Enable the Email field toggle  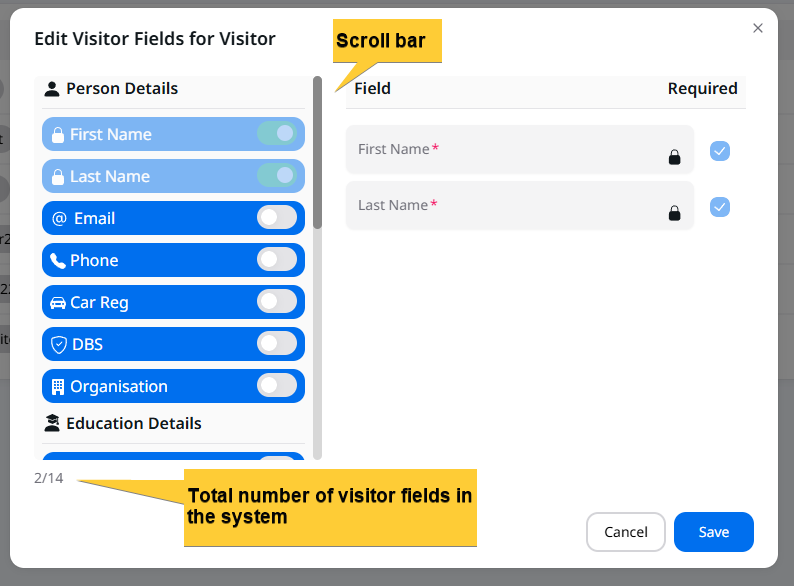pyautogui.click(x=277, y=217)
